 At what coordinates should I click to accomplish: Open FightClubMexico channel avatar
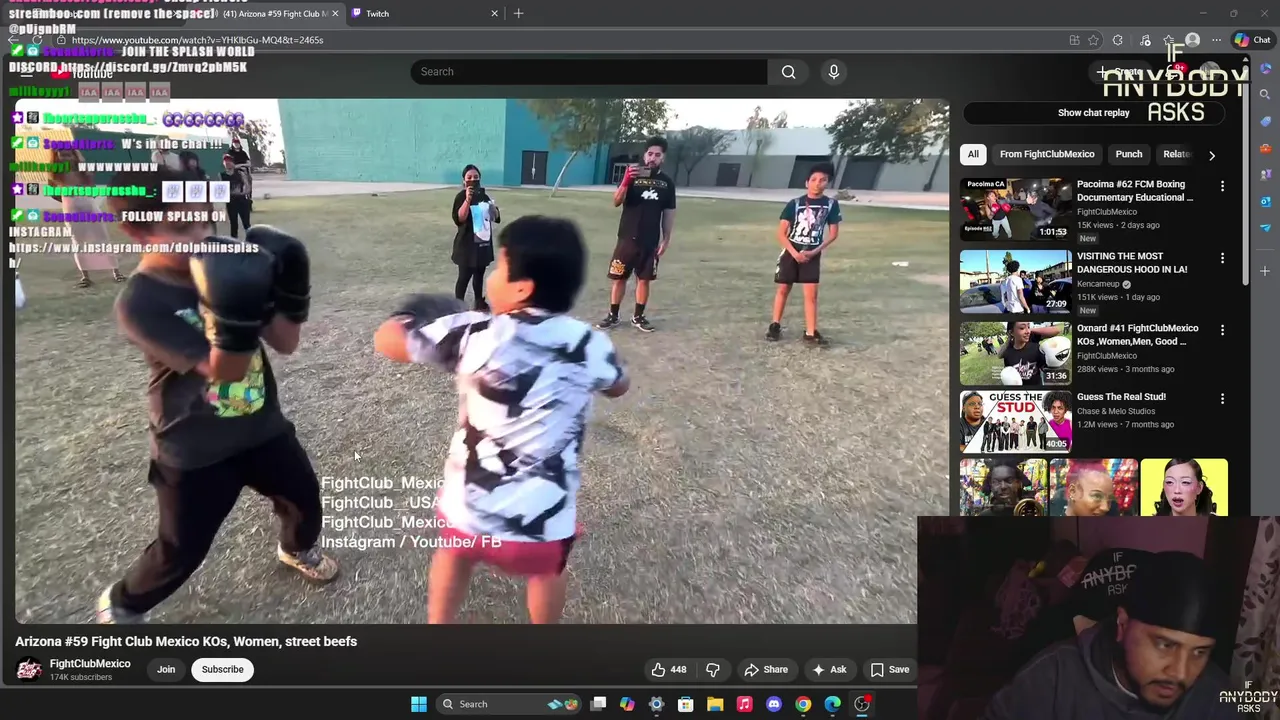[29, 670]
